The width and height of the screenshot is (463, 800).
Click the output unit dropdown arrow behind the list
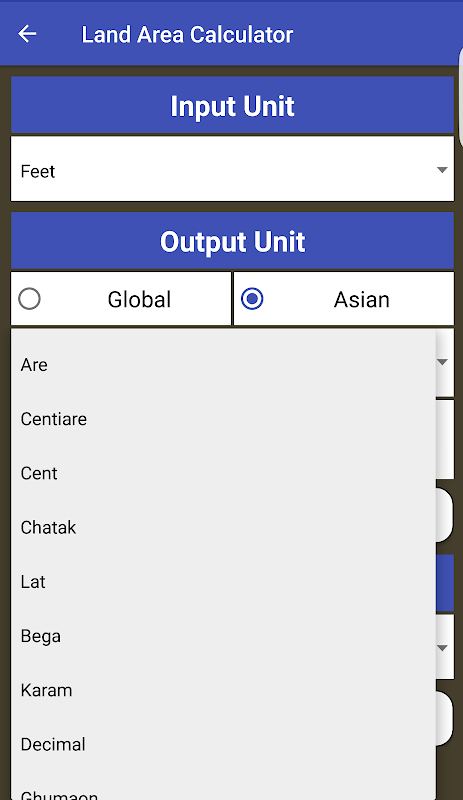click(443, 362)
